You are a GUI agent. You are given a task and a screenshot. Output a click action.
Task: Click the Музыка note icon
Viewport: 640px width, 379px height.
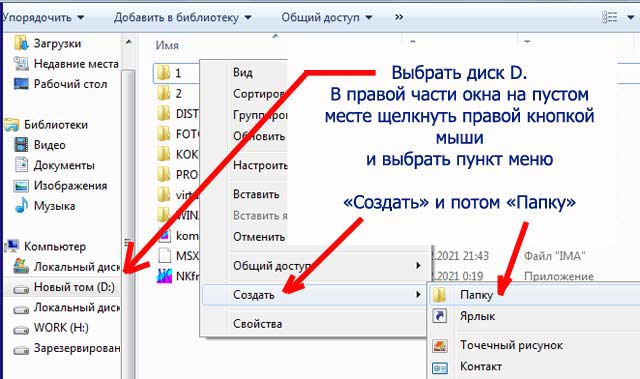21,206
